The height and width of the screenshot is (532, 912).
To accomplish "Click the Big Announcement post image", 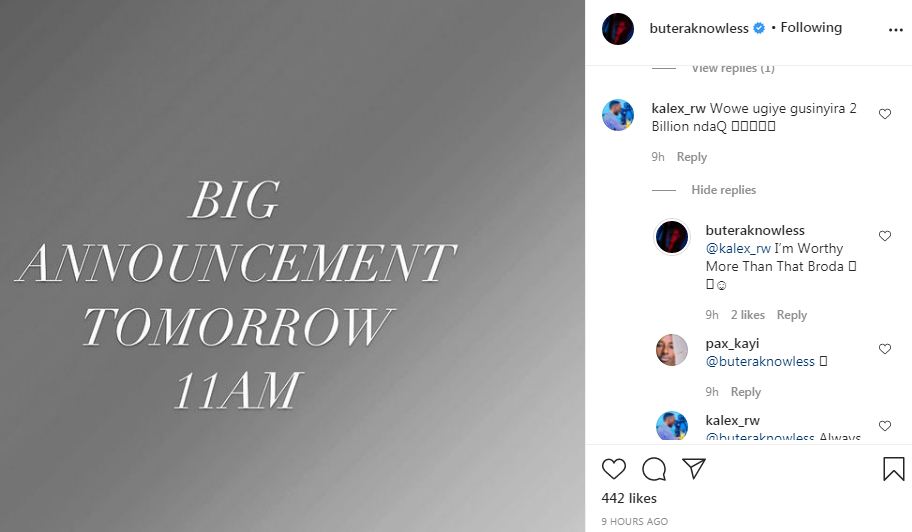I will point(293,266).
